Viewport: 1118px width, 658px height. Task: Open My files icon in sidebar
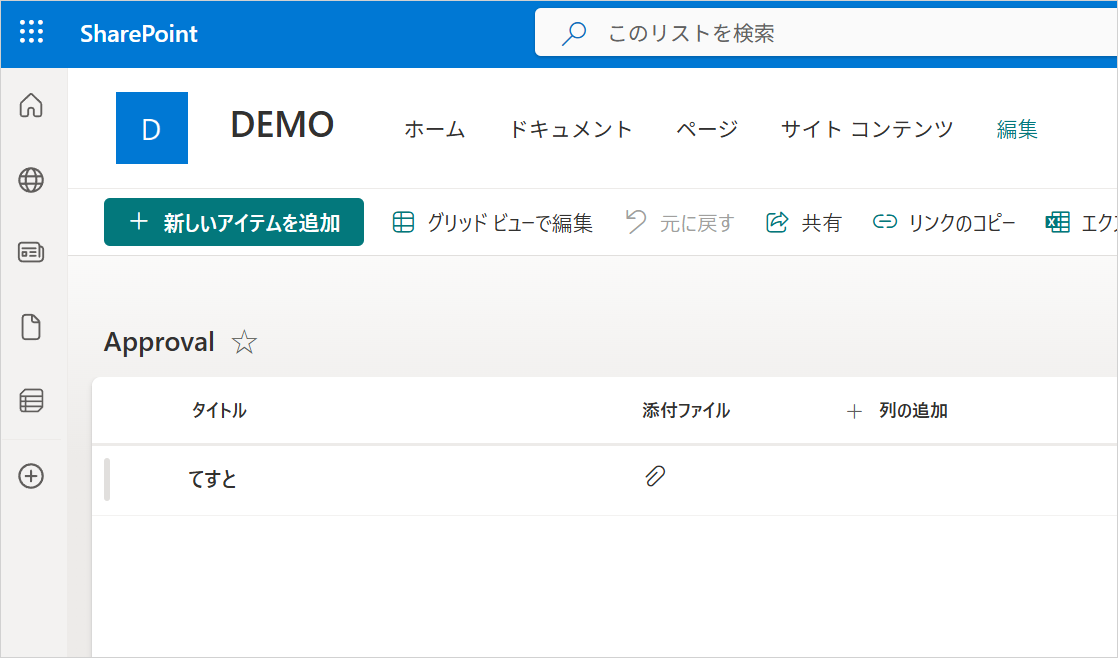32,327
